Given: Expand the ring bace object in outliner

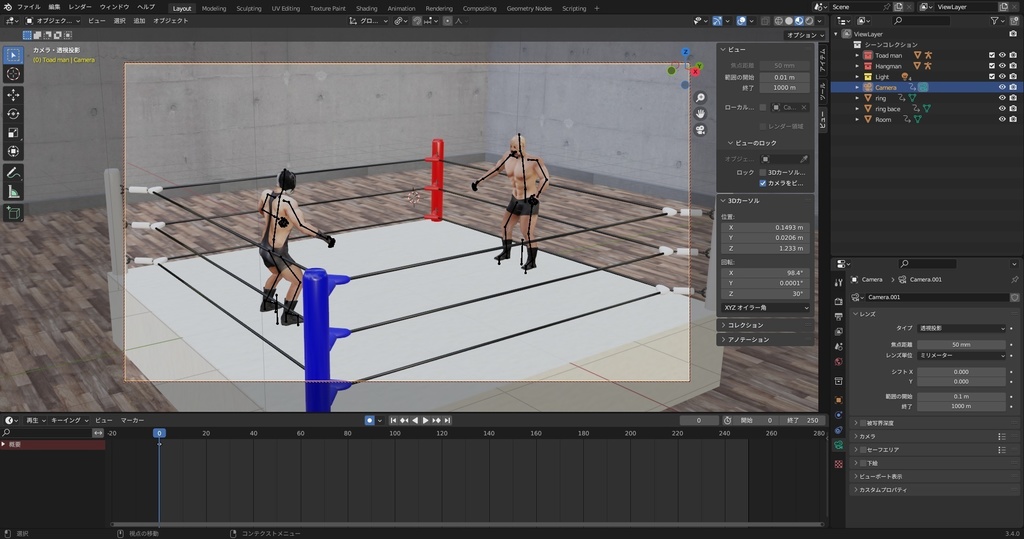Looking at the screenshot, I should point(857,109).
